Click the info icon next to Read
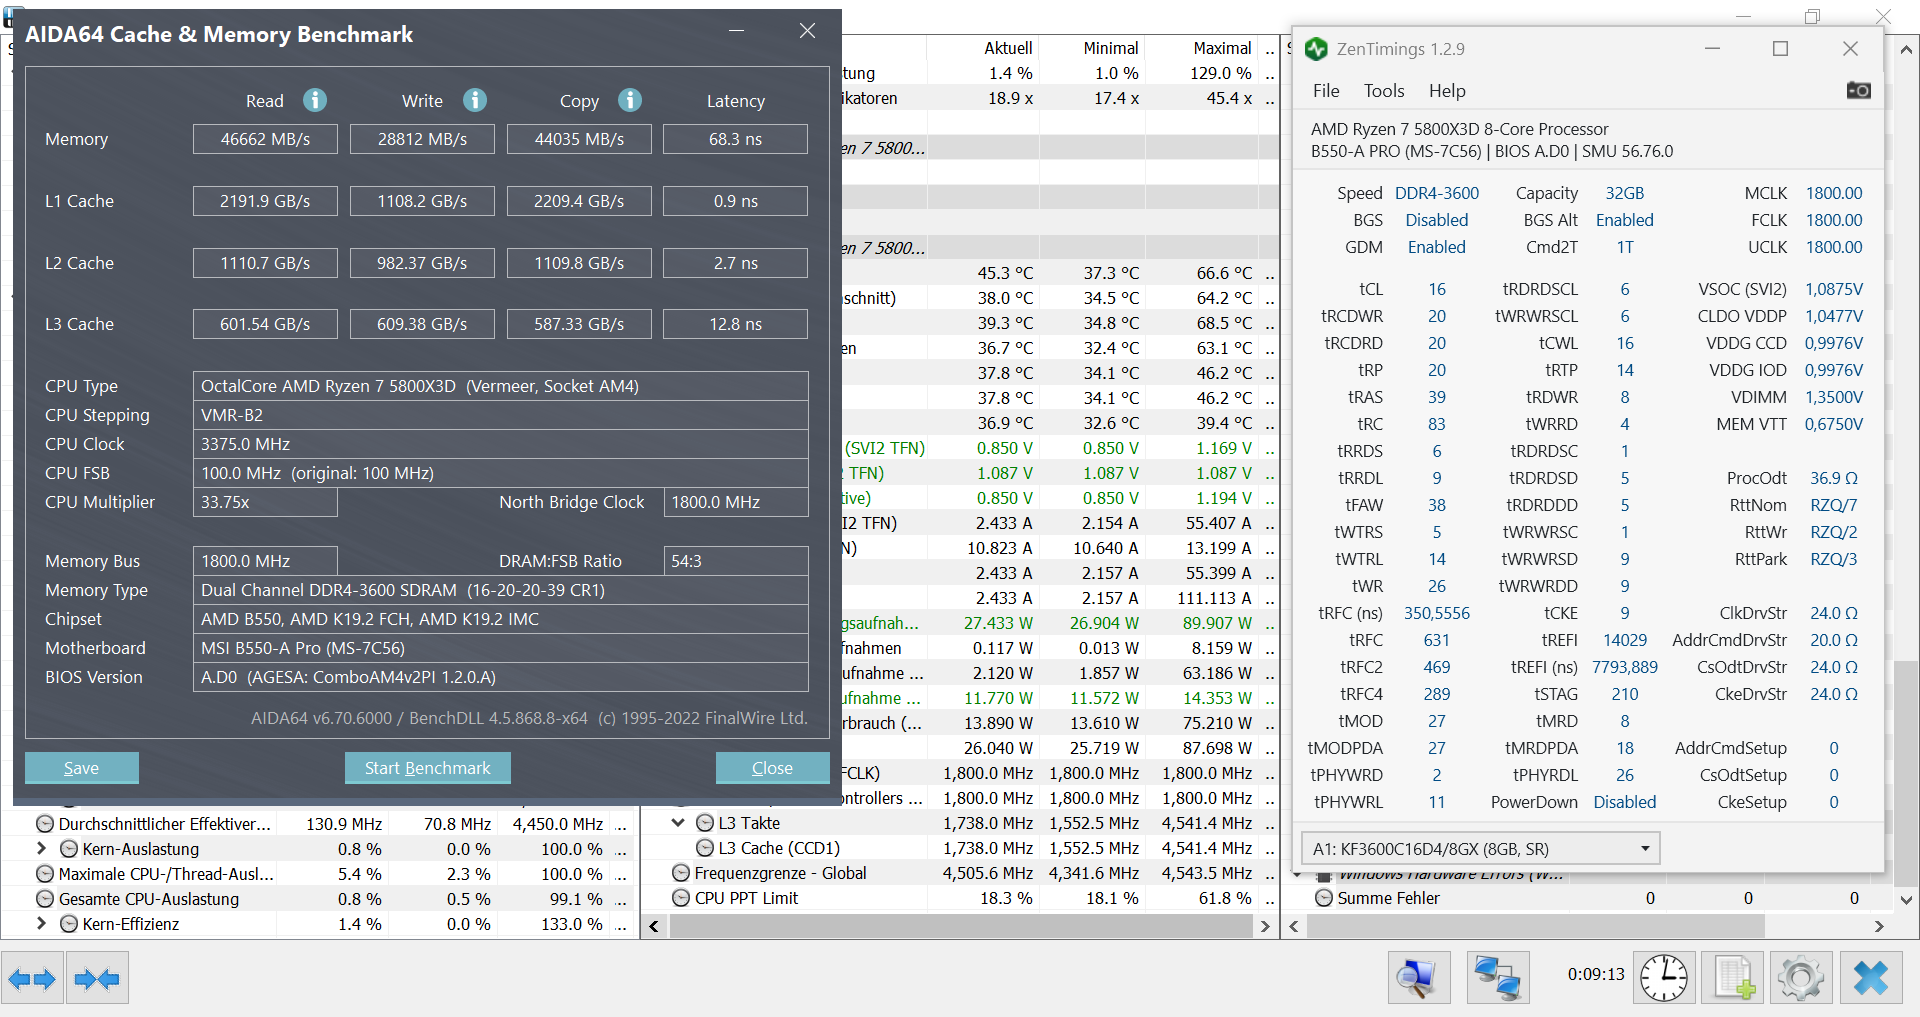This screenshot has height=1017, width=1920. tap(315, 100)
